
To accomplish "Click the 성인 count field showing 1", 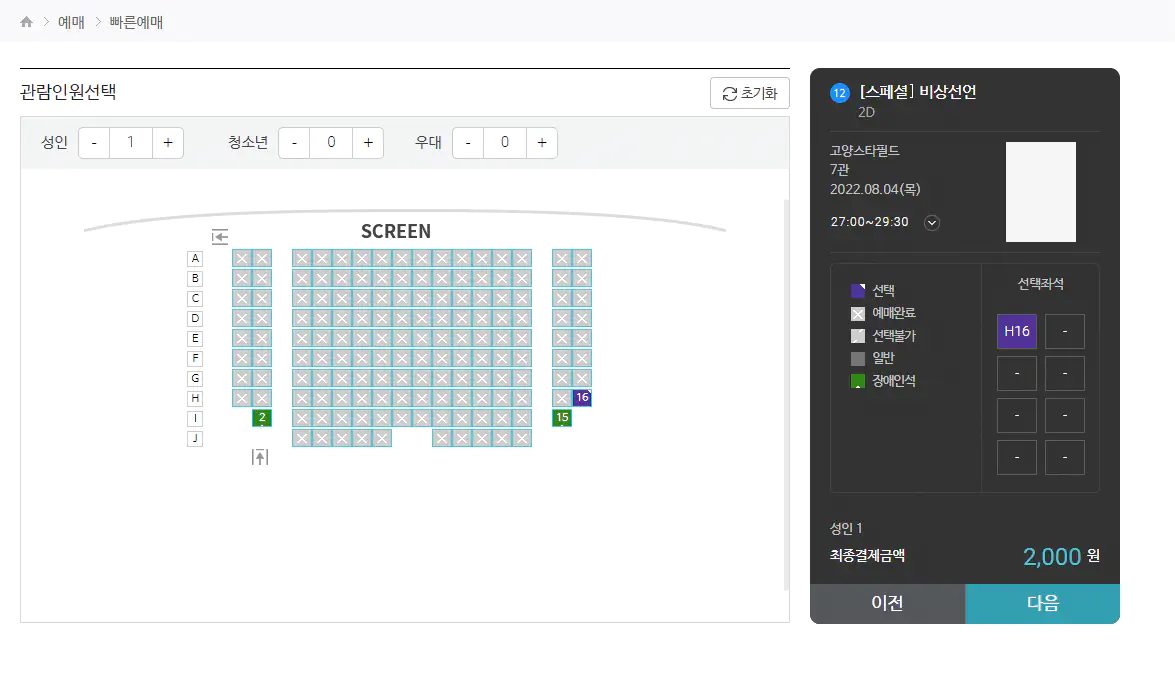I will click(x=130, y=142).
